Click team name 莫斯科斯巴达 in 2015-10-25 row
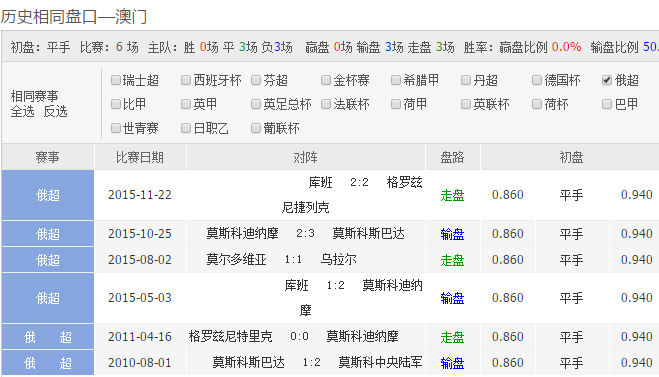659x377 pixels. (x=369, y=233)
